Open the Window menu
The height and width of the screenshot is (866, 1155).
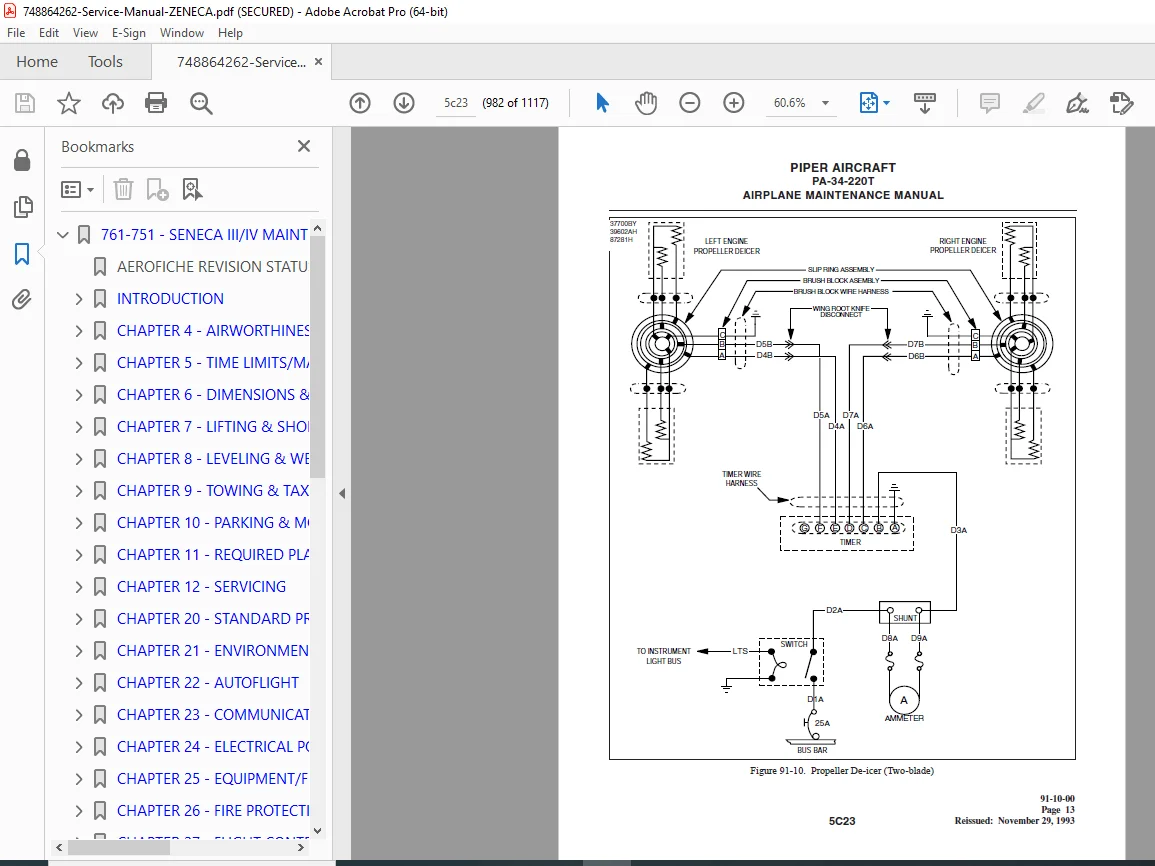(x=181, y=33)
